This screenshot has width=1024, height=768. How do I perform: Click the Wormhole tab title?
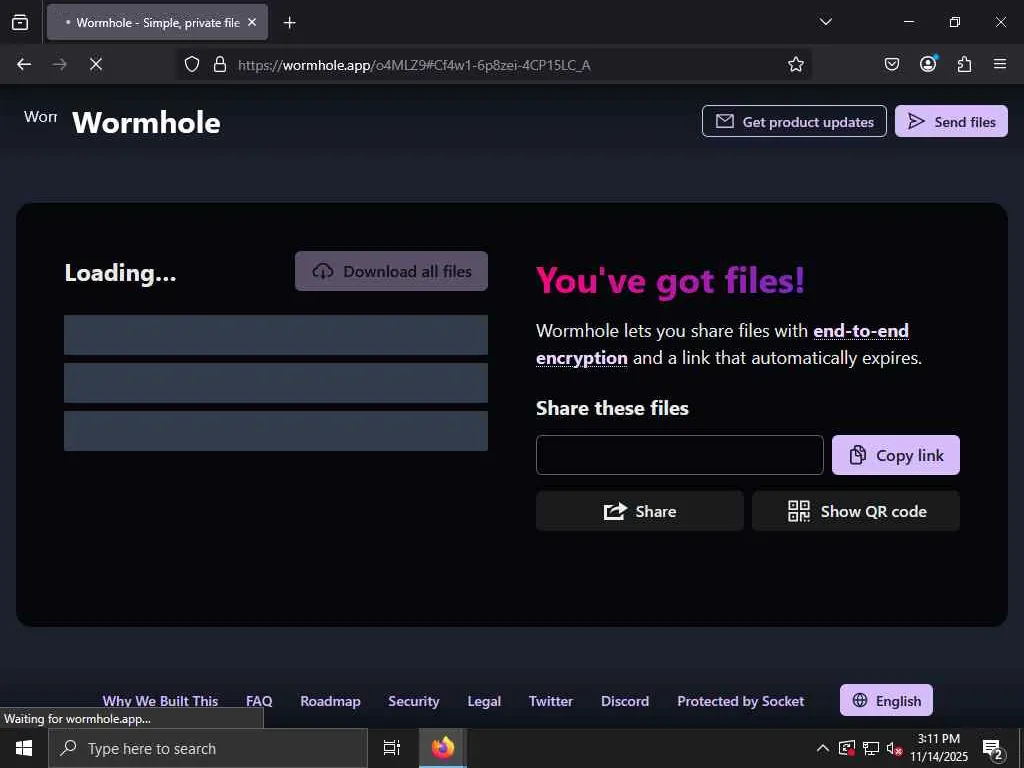point(158,22)
